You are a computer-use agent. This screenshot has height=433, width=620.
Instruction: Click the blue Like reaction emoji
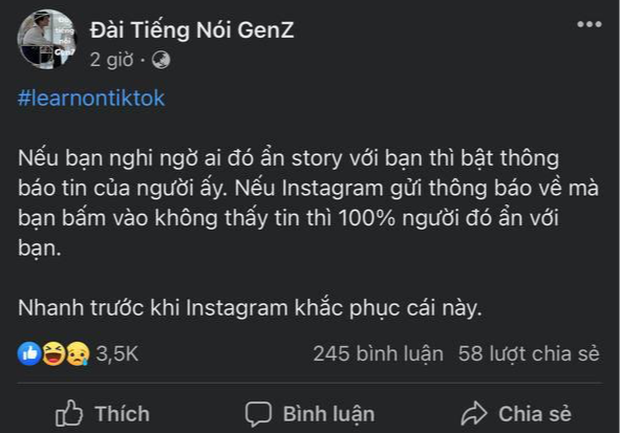pyautogui.click(x=32, y=353)
